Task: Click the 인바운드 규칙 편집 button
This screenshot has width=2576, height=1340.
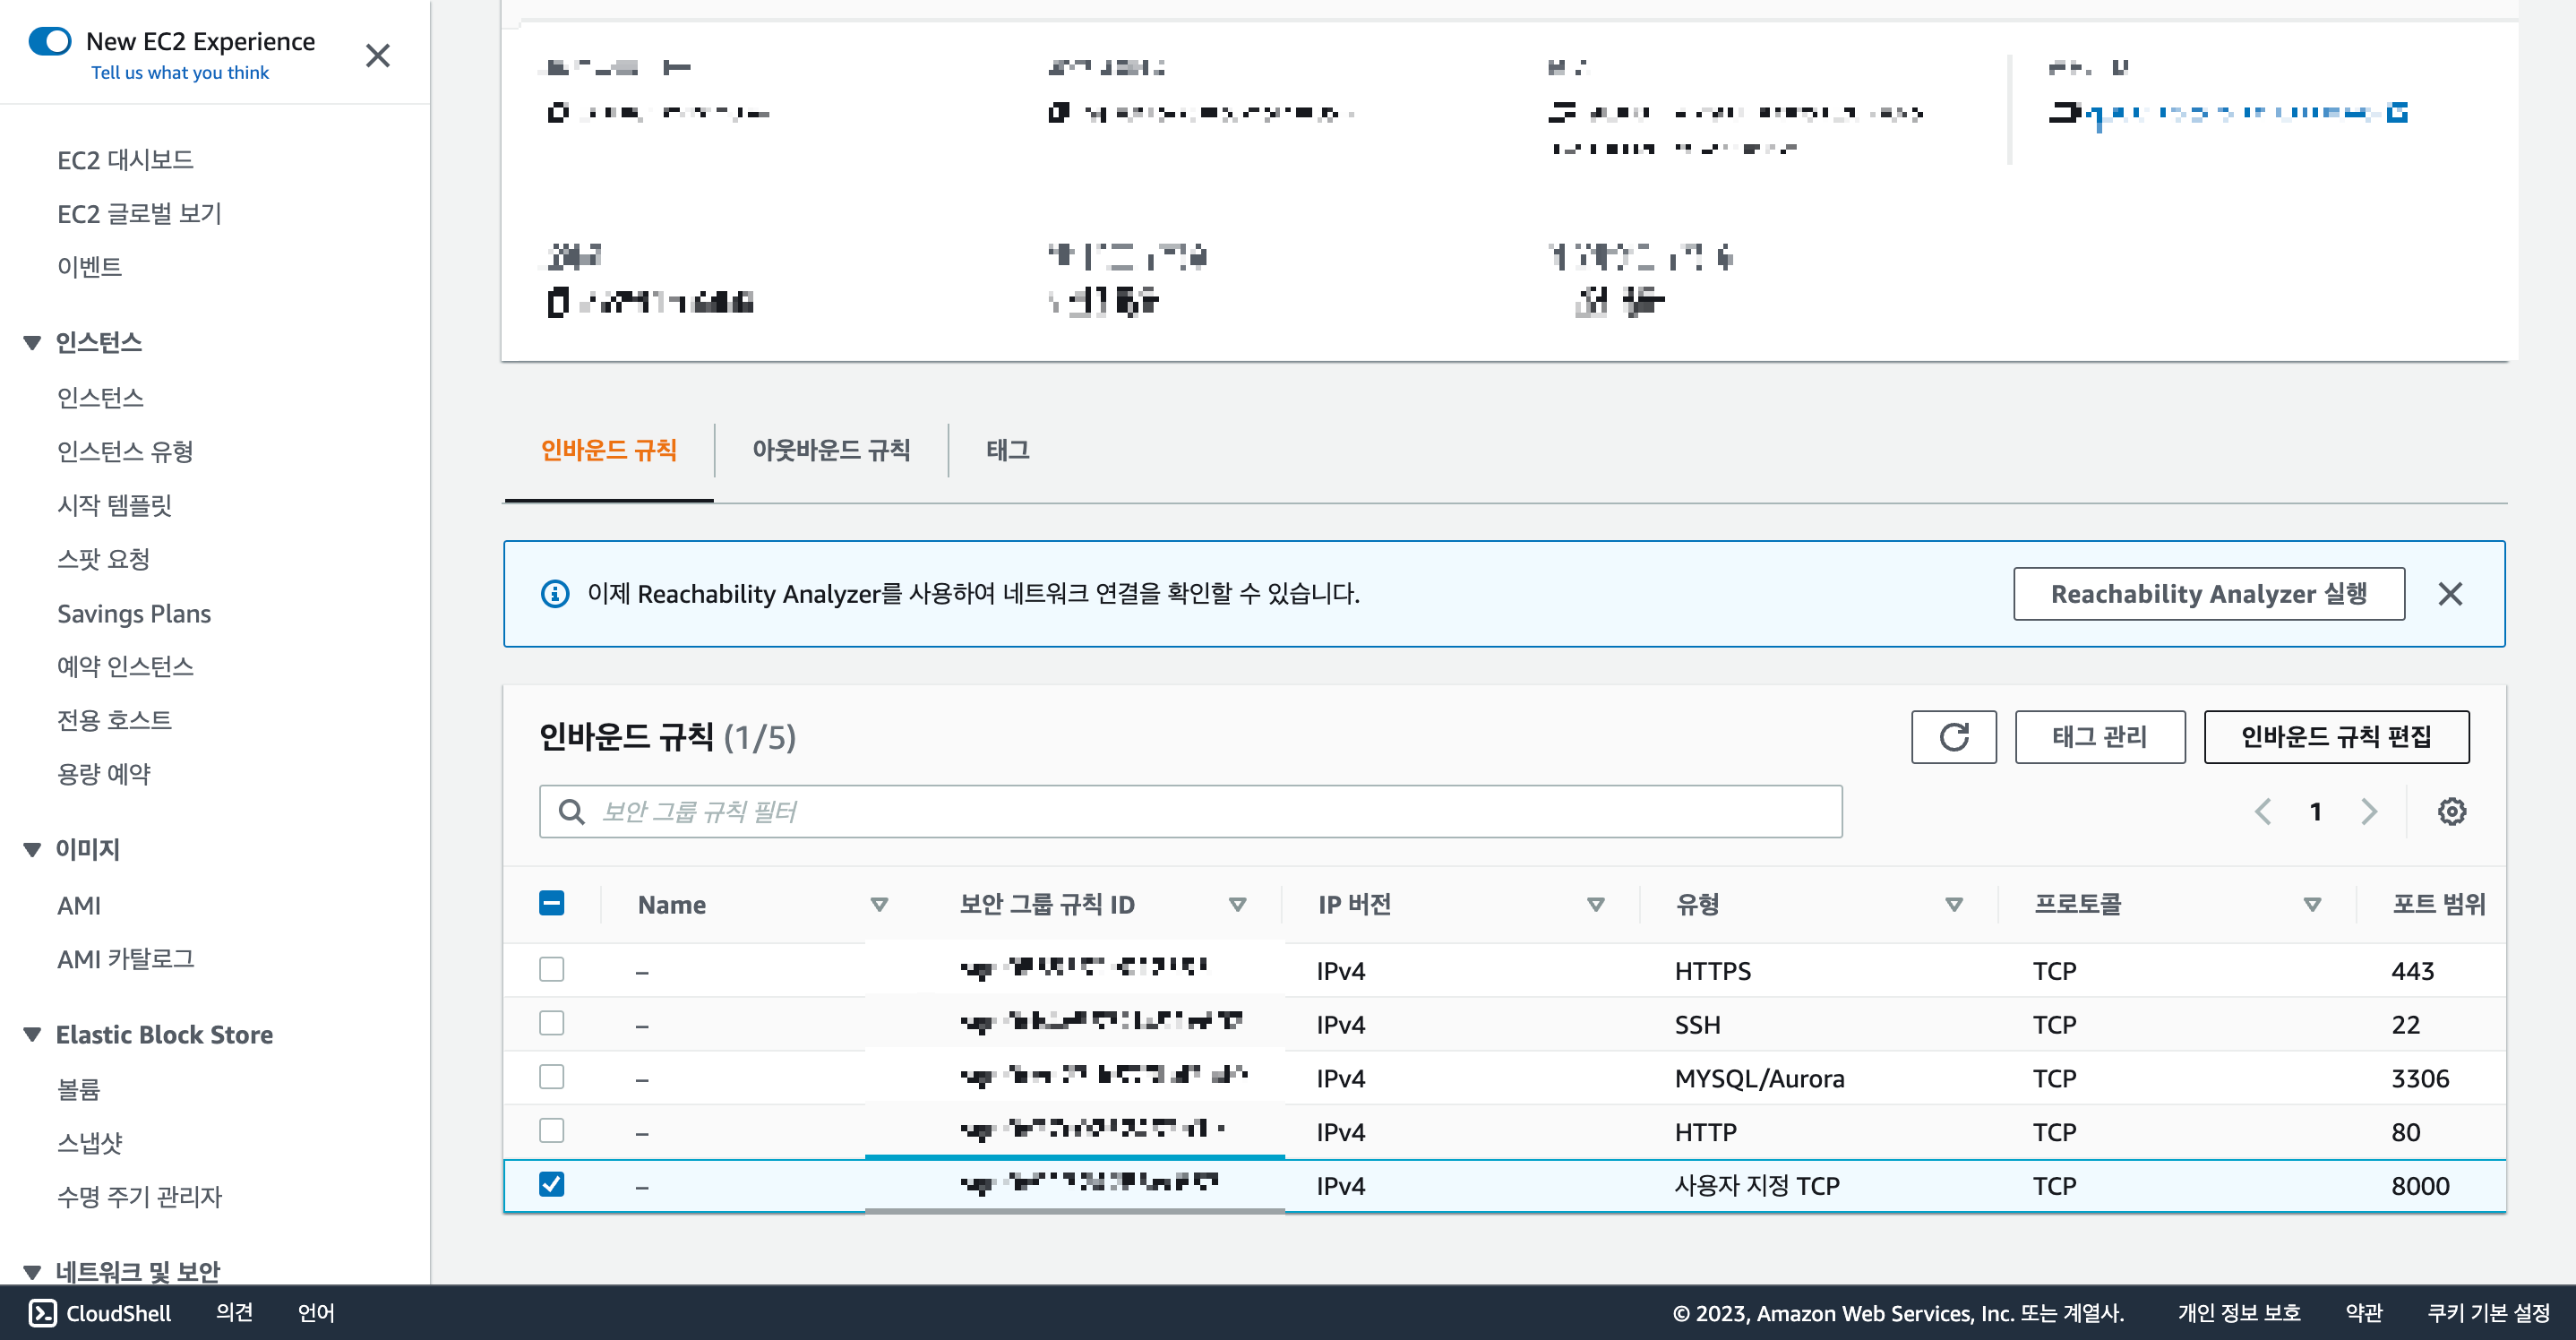Action: (x=2335, y=737)
